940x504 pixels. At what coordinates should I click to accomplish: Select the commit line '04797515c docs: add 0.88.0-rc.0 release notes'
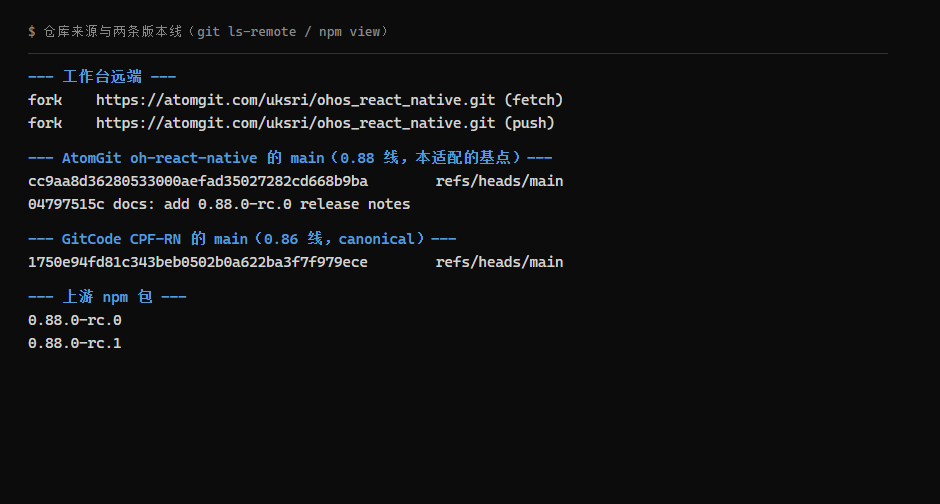point(219,204)
